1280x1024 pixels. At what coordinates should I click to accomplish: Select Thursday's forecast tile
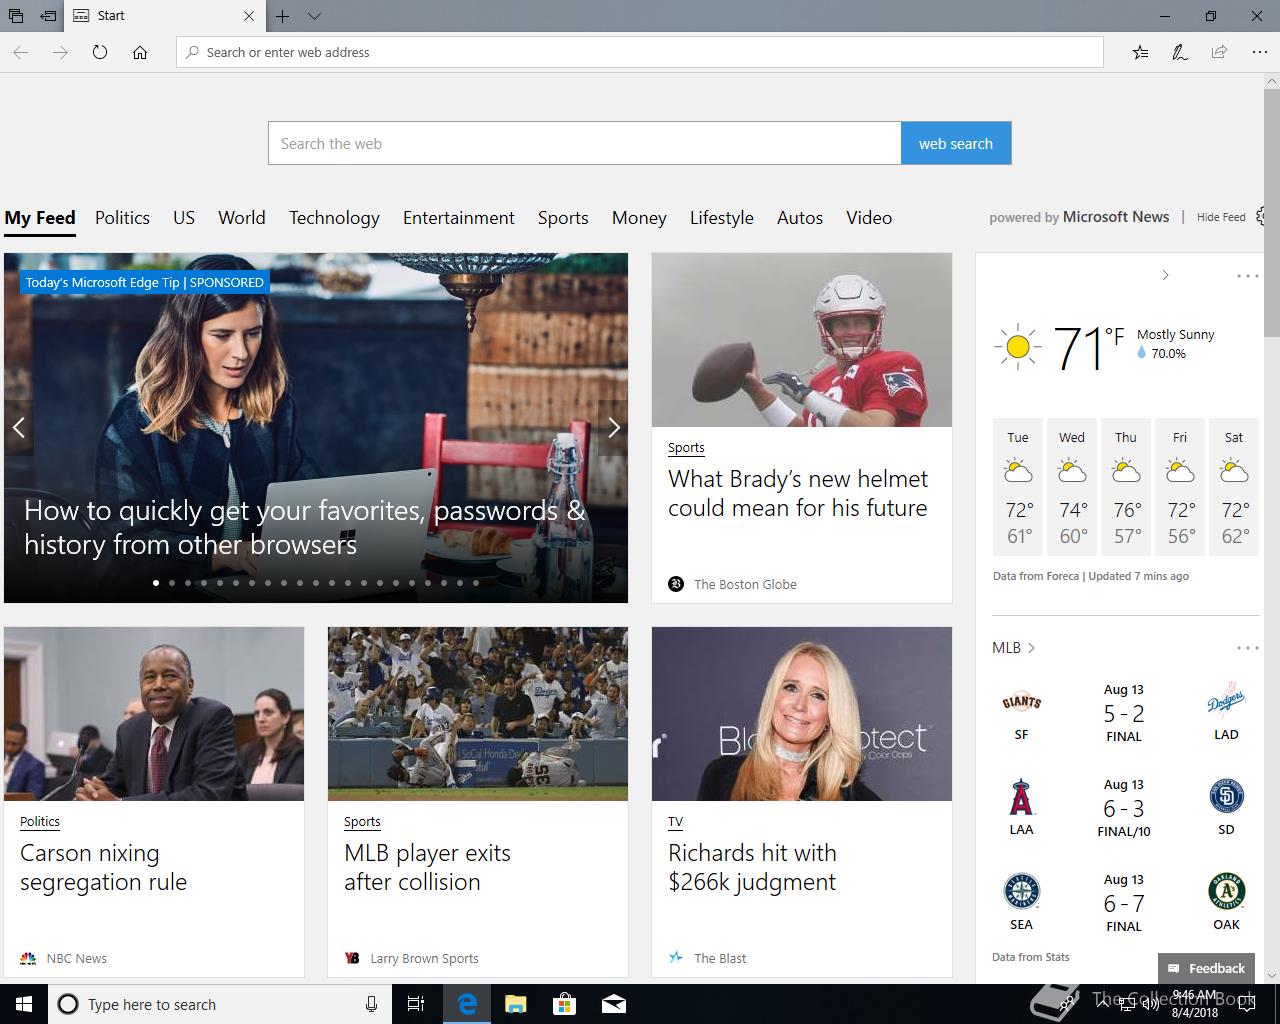point(1126,487)
